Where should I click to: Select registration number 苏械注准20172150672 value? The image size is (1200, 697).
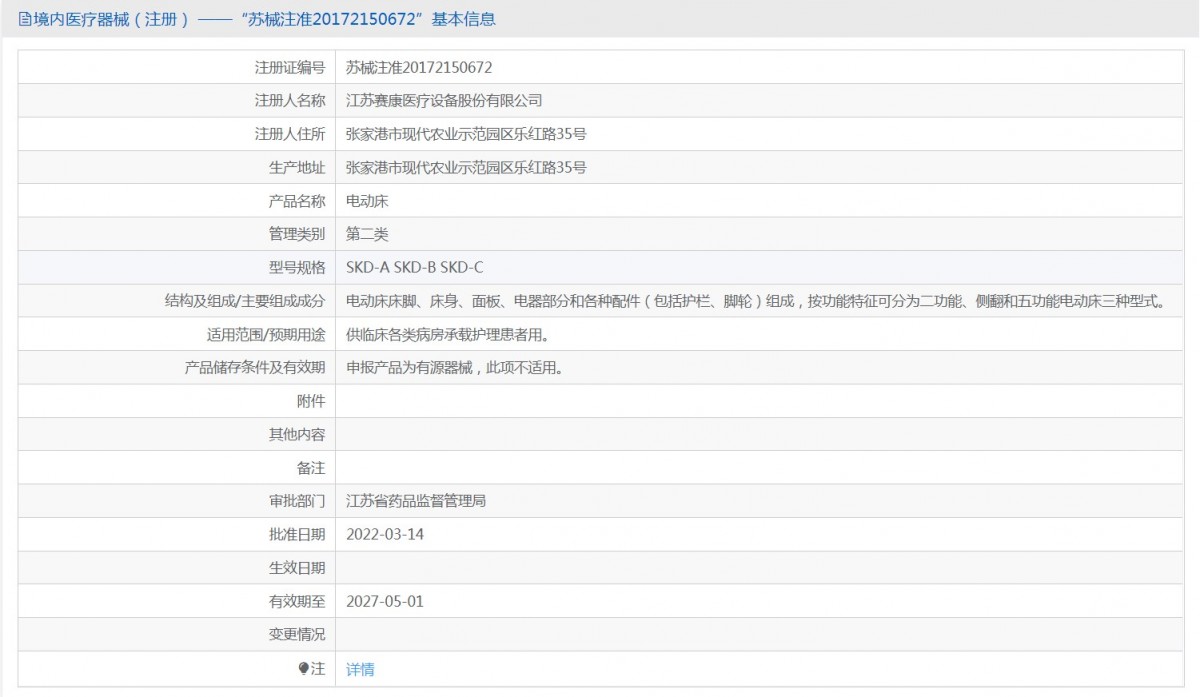click(419, 68)
